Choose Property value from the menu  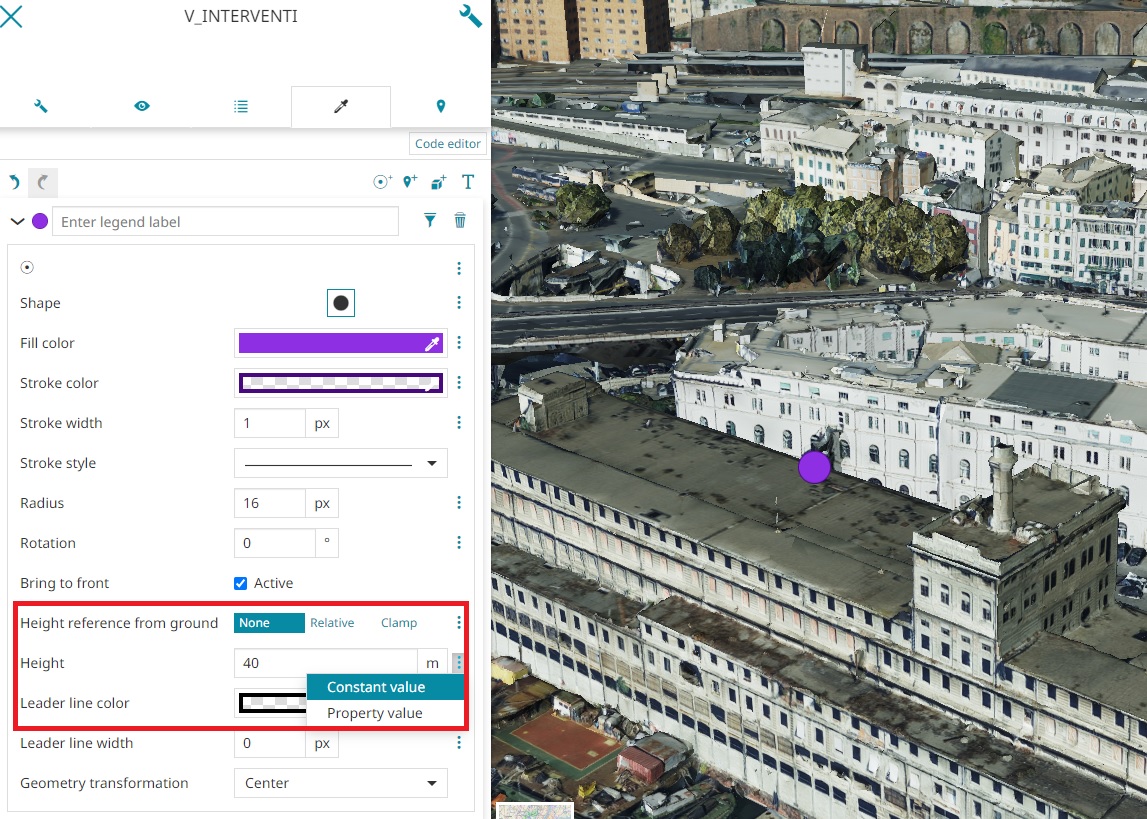[x=375, y=713]
